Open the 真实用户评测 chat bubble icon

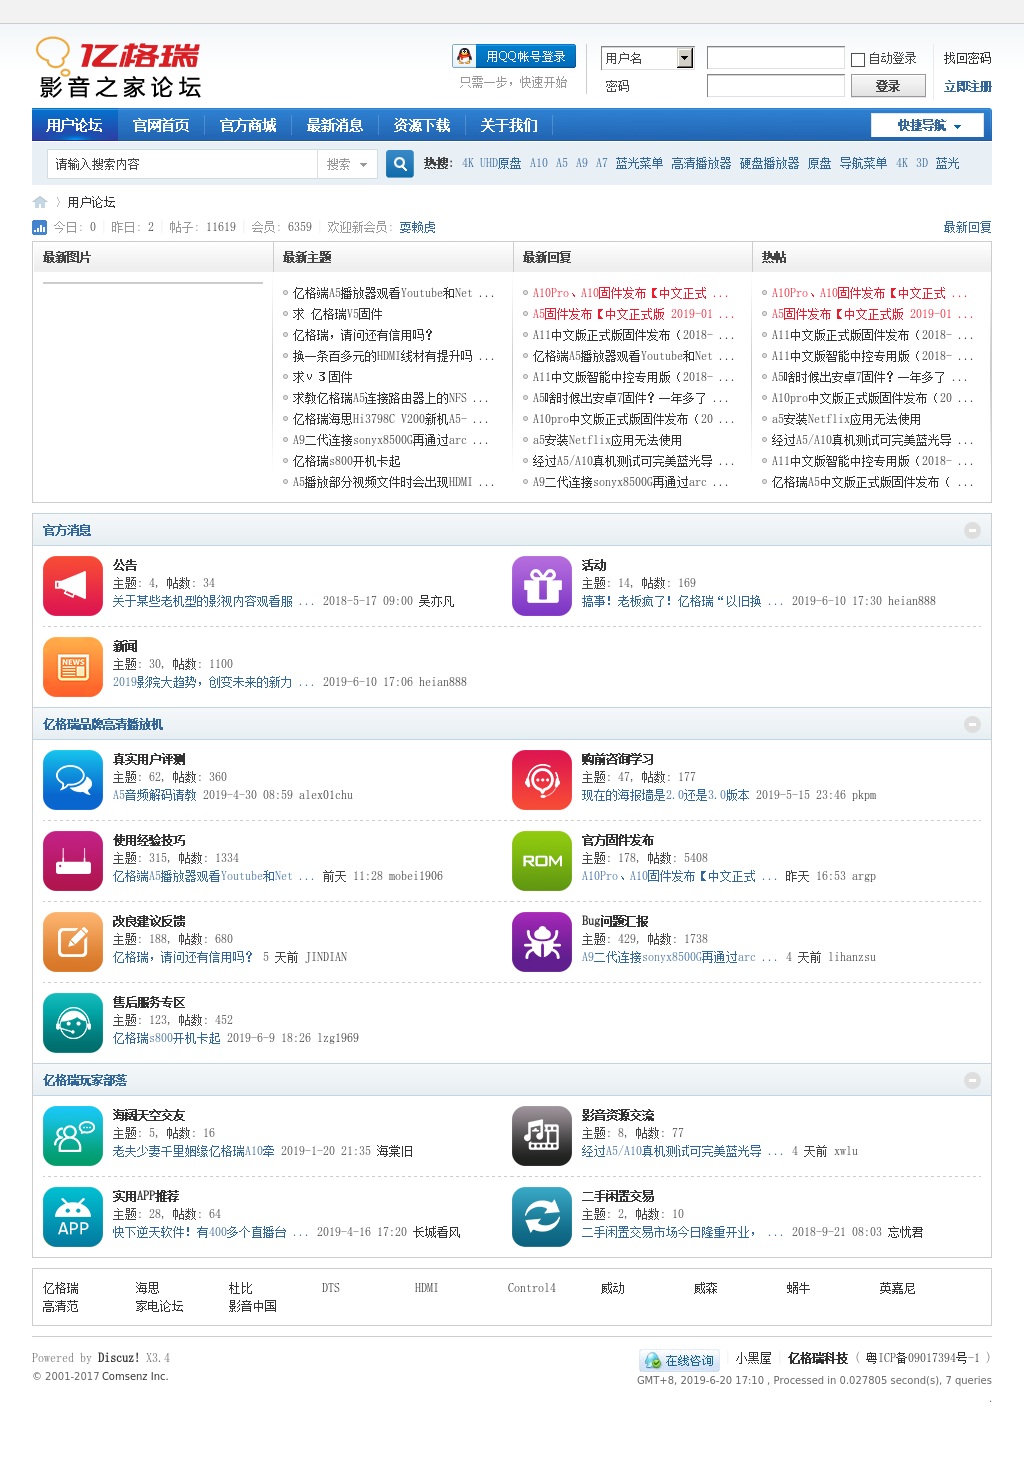pos(73,780)
